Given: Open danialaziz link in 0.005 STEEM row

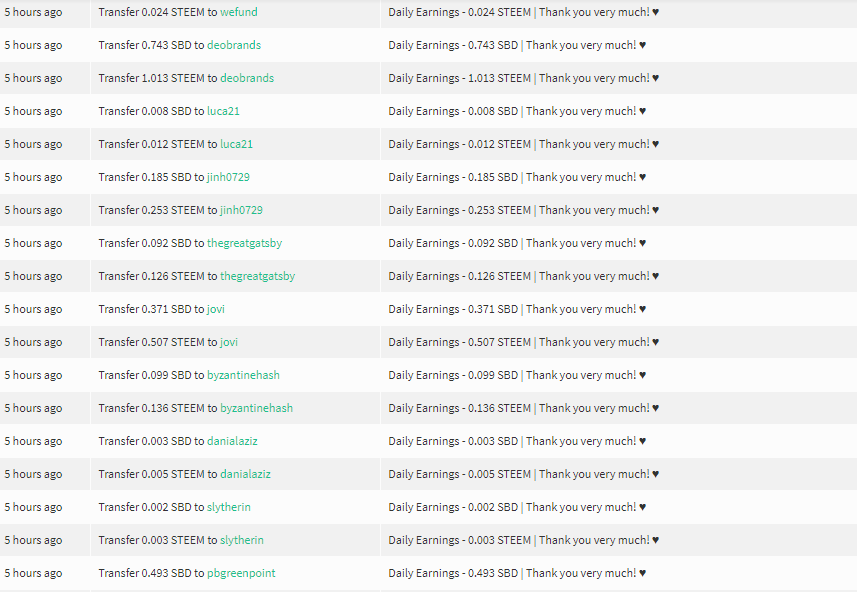Looking at the screenshot, I should point(245,474).
